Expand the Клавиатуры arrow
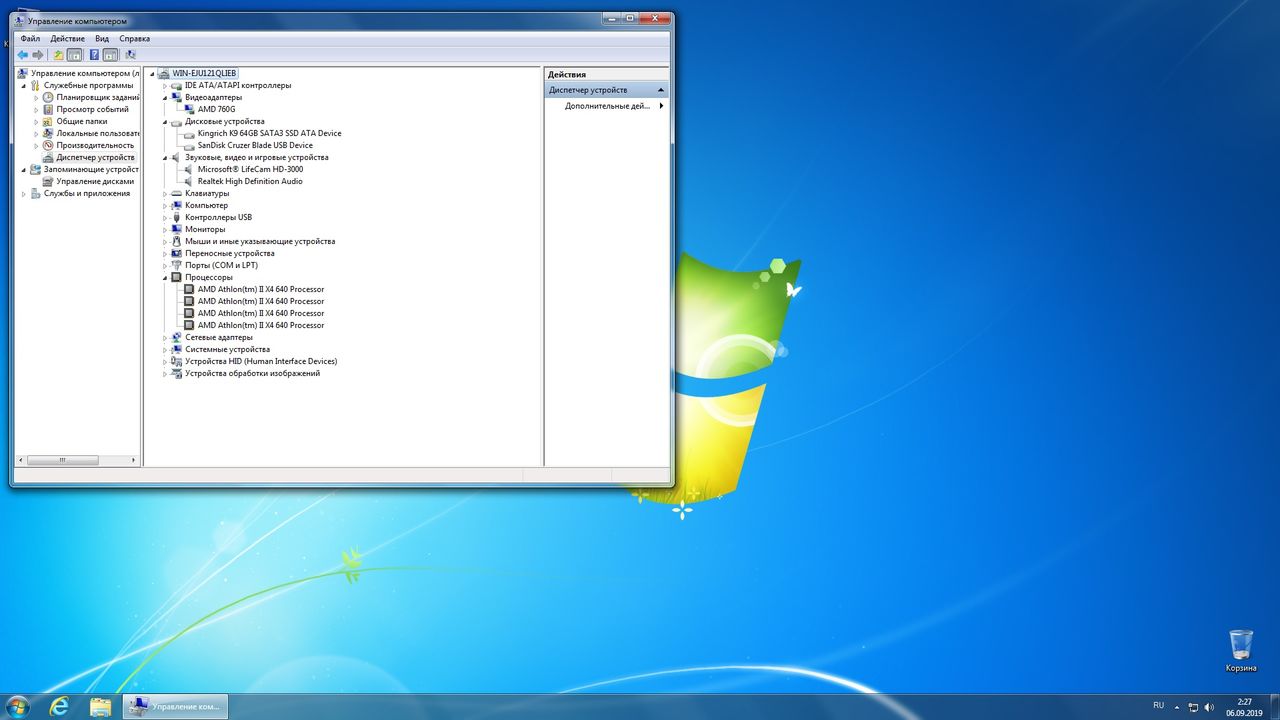1280x720 pixels. pos(165,193)
